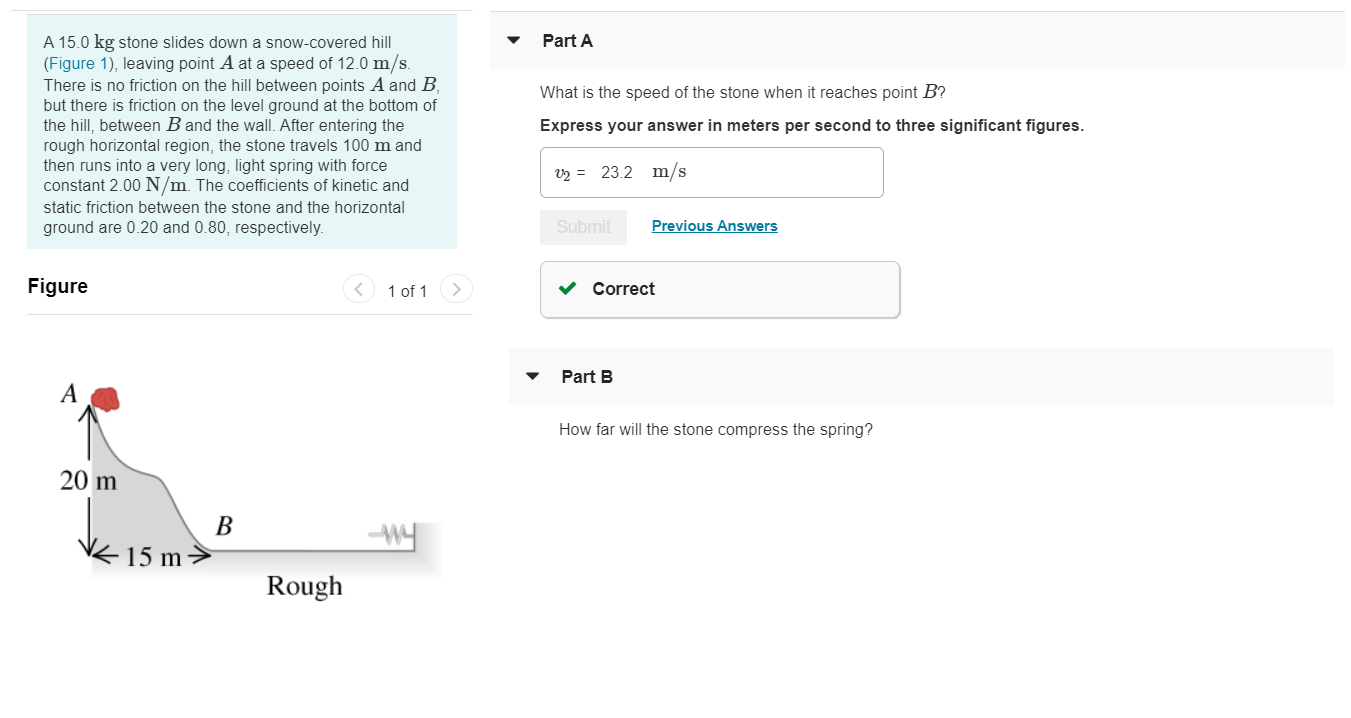Image resolution: width=1351 pixels, height=718 pixels.
Task: Open the Previous Answers link
Action: pyautogui.click(x=714, y=226)
